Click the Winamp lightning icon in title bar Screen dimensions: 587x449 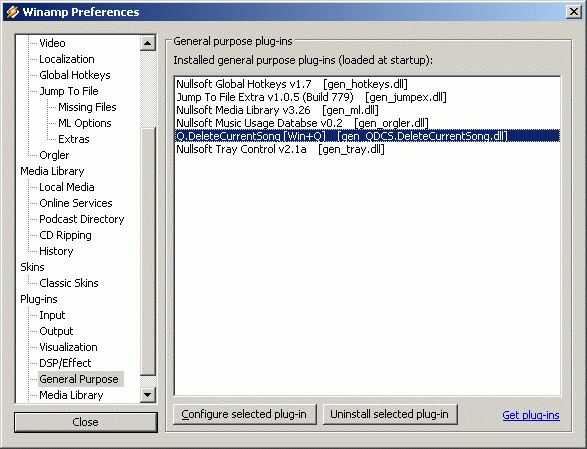point(12,12)
